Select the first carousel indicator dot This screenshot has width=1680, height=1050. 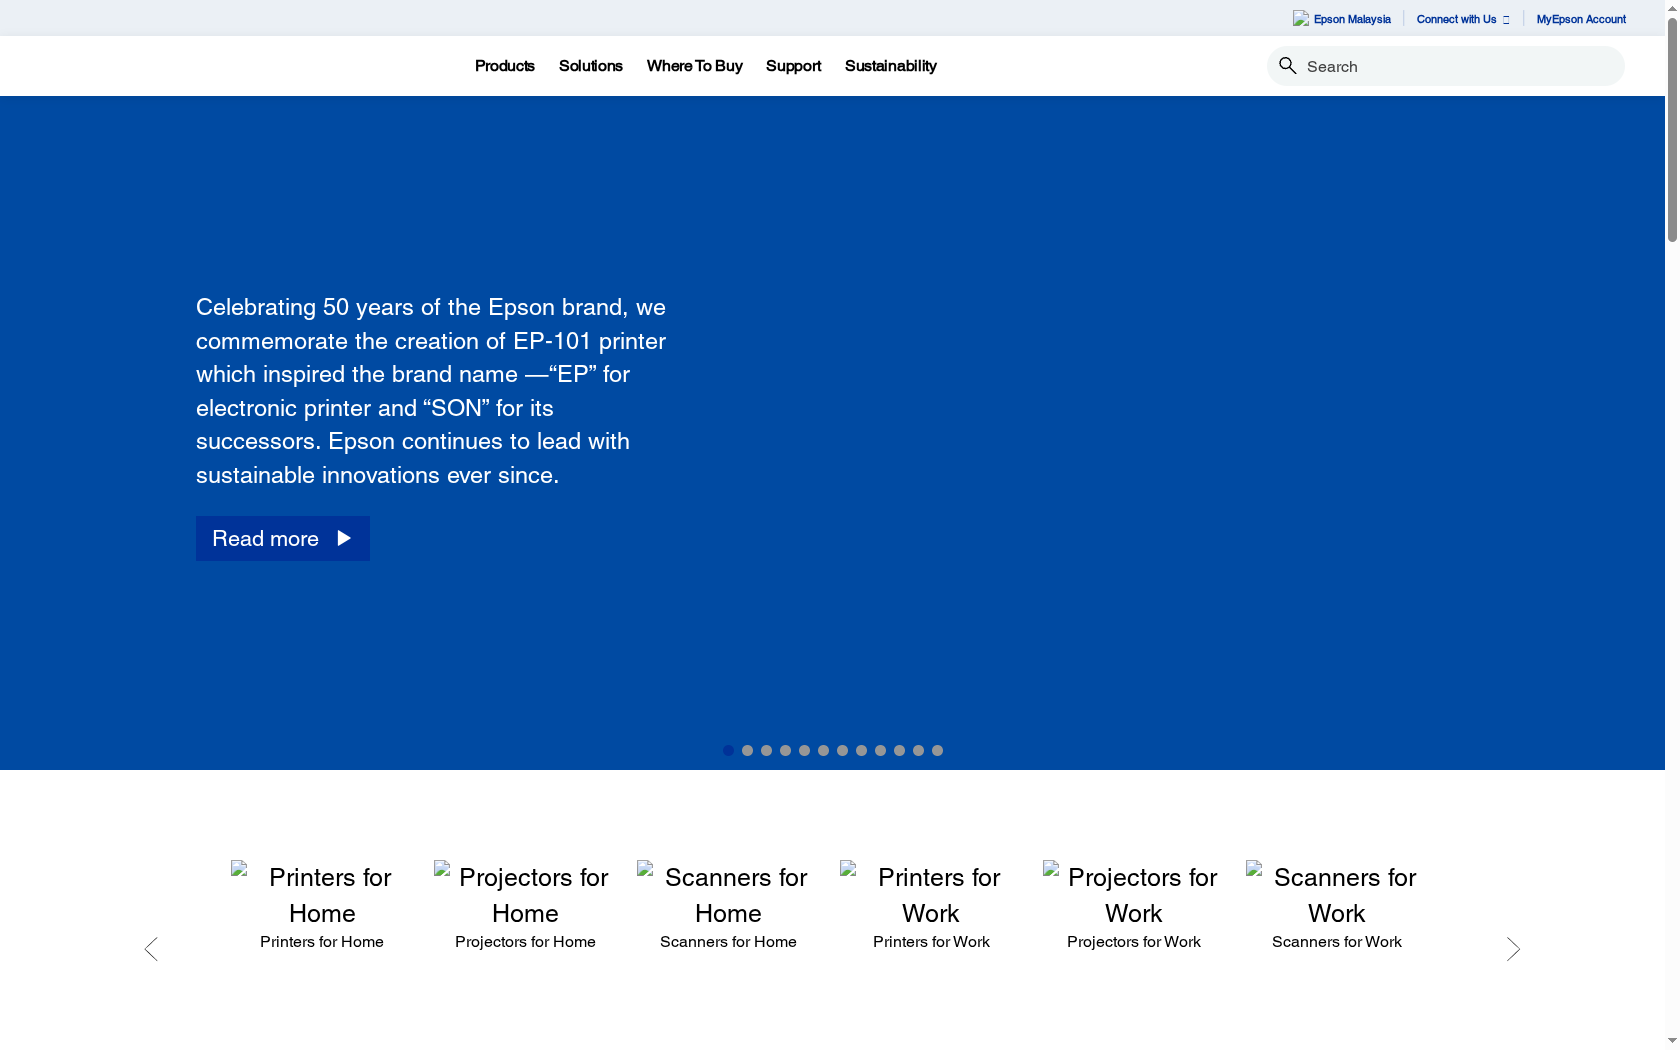pos(728,750)
